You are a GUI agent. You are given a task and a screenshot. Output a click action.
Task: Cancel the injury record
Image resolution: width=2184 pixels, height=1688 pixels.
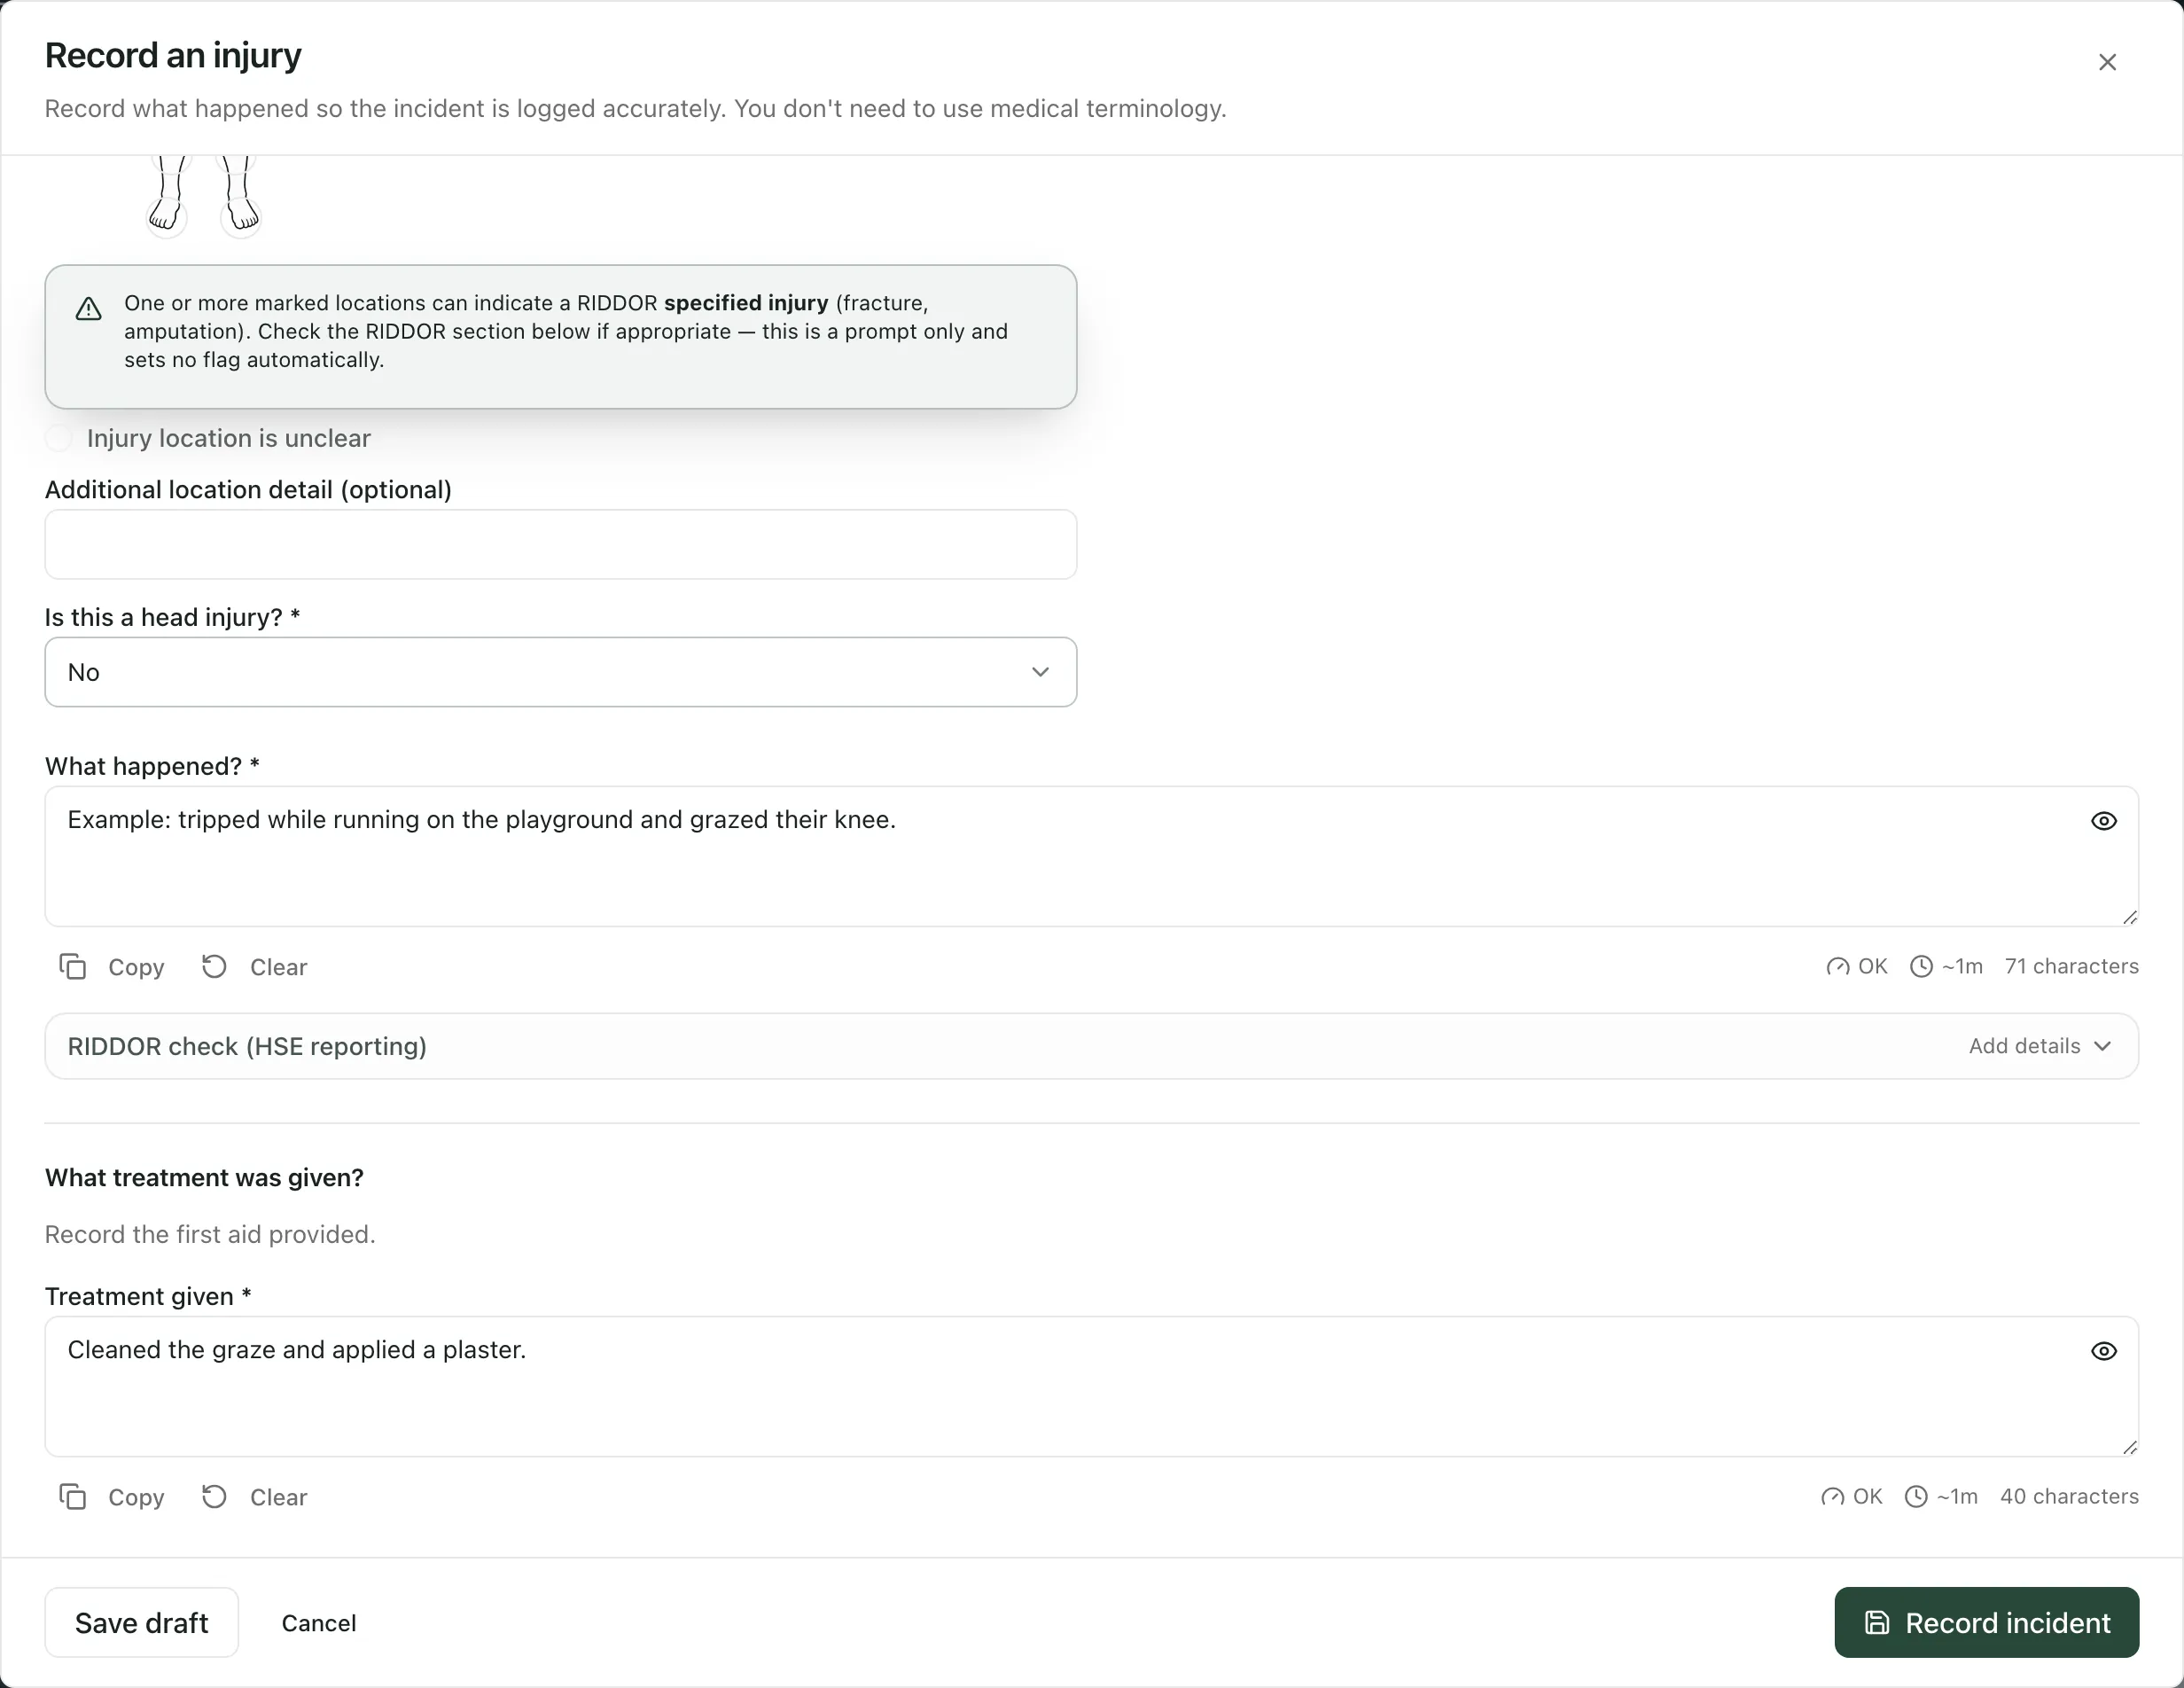pos(318,1622)
